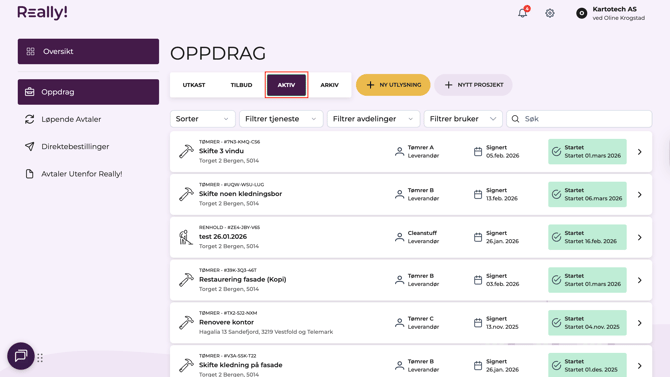This screenshot has width=670, height=377.
Task: Click the Søk search field
Action: [x=579, y=119]
